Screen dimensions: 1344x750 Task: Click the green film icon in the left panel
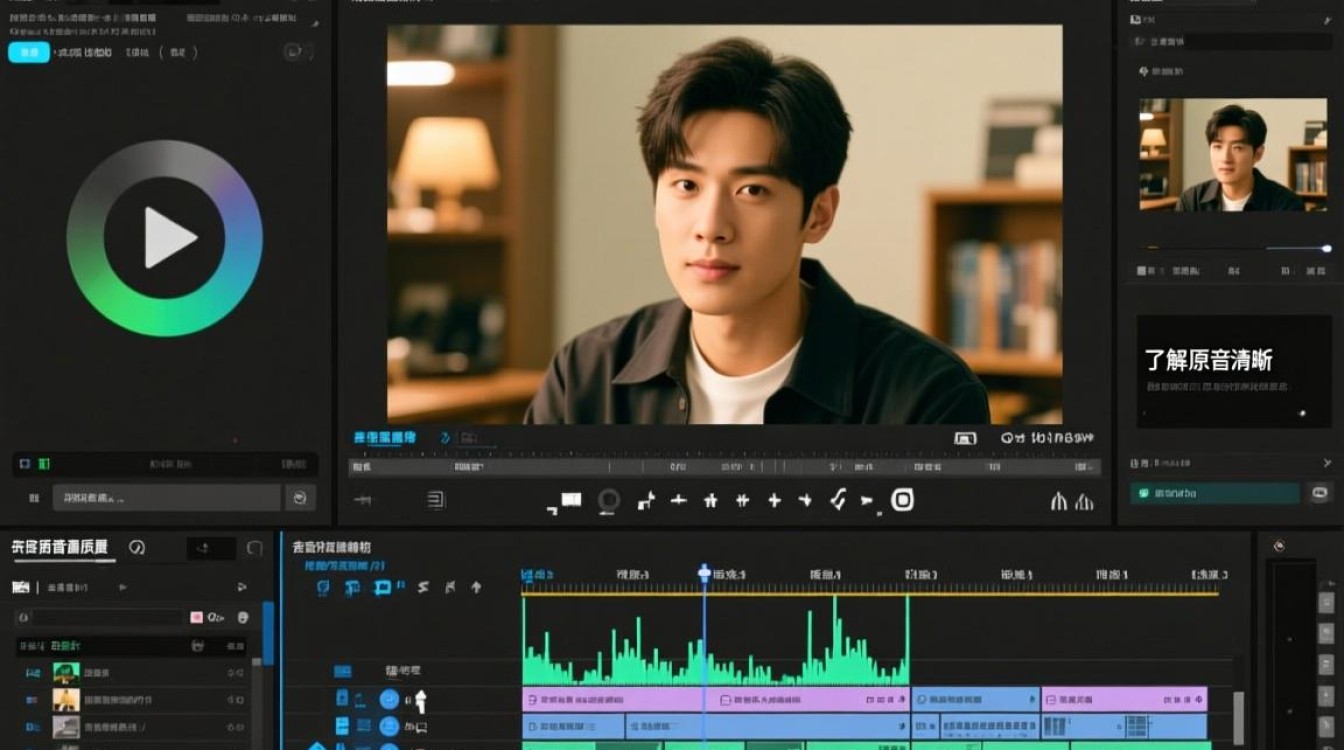44,464
